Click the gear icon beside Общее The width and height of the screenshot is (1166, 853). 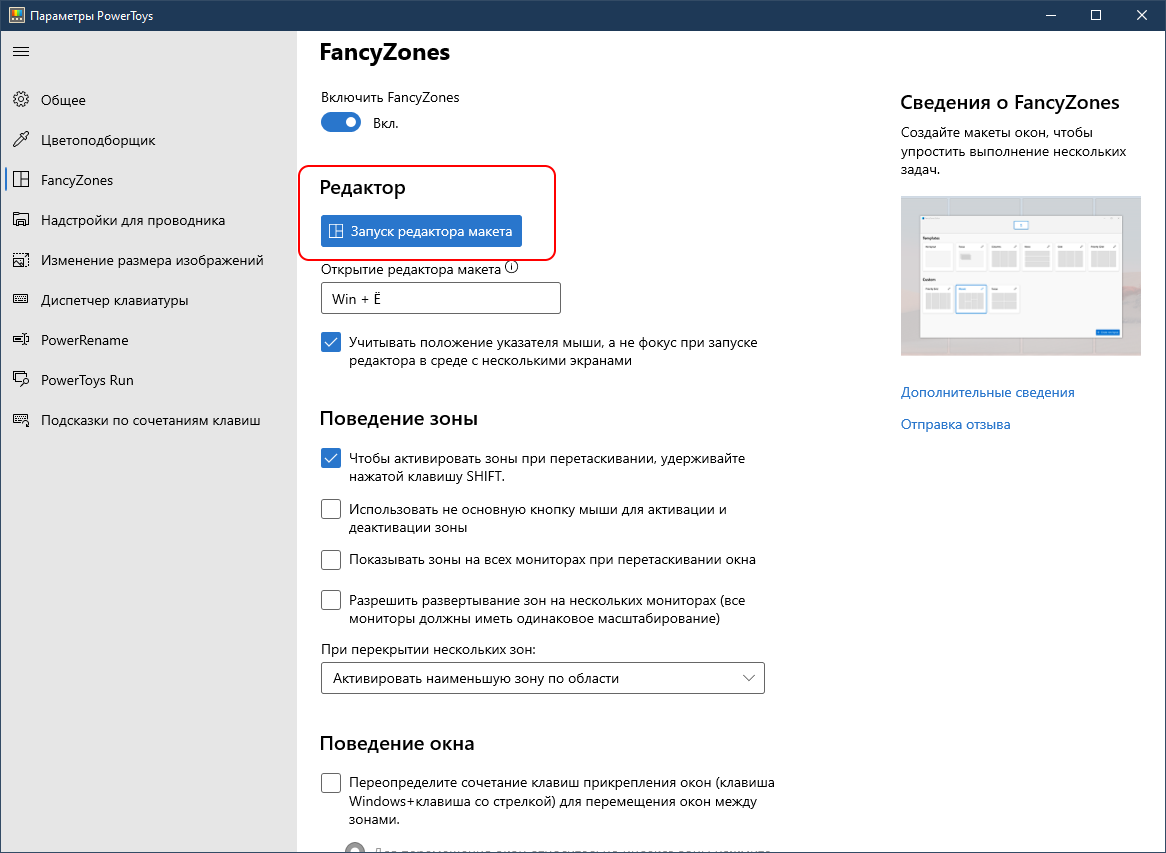pyautogui.click(x=21, y=100)
